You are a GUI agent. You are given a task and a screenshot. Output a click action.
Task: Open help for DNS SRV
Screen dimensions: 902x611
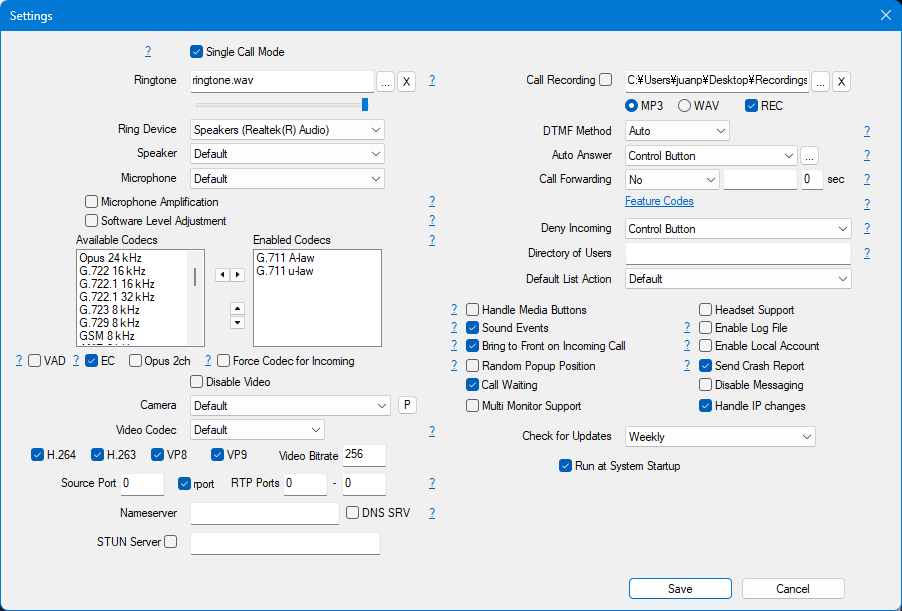432,513
